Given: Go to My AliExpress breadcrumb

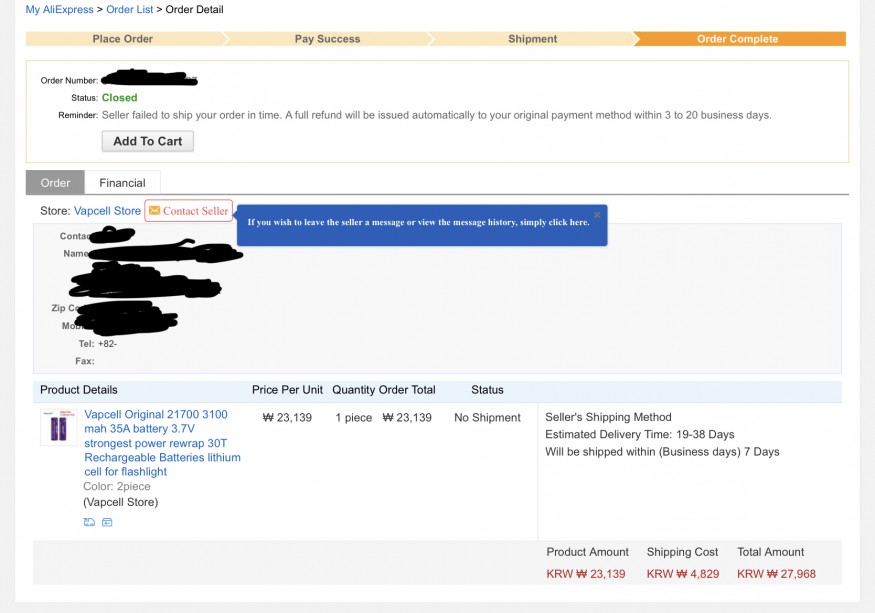Looking at the screenshot, I should pyautogui.click(x=60, y=9).
